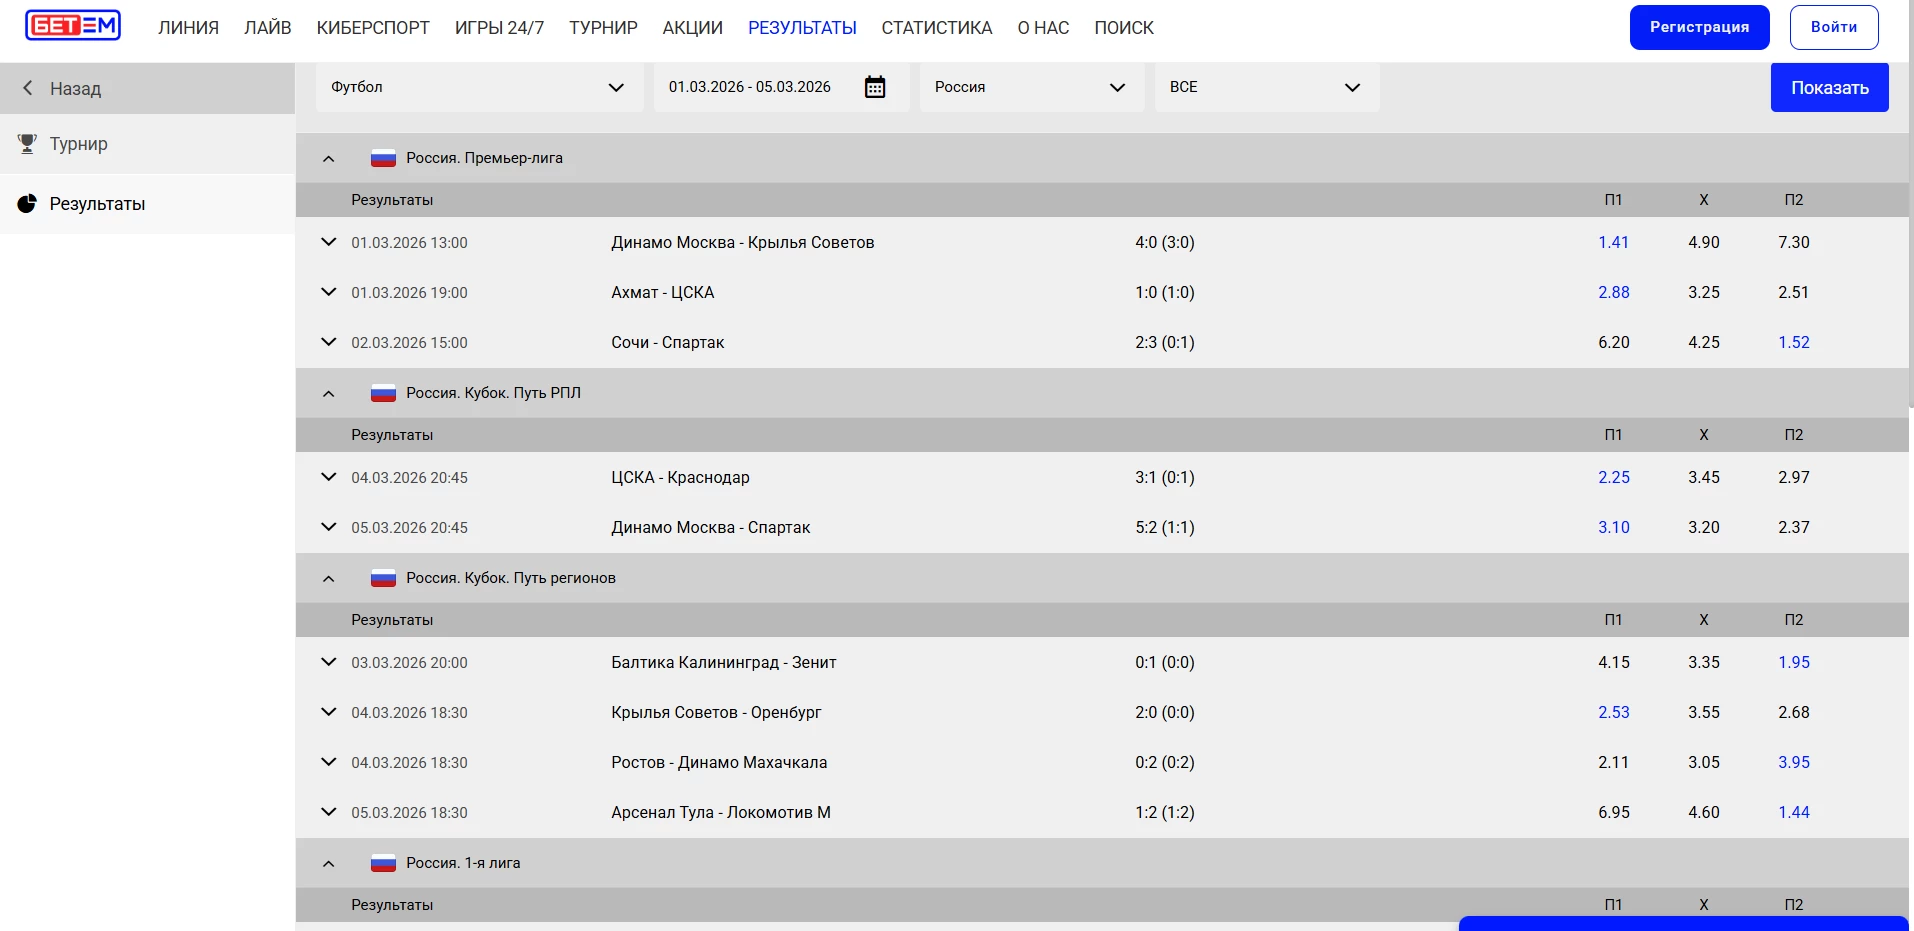Click the flag beside Кубок. Путь регионов
1914x931 pixels.
coord(383,578)
